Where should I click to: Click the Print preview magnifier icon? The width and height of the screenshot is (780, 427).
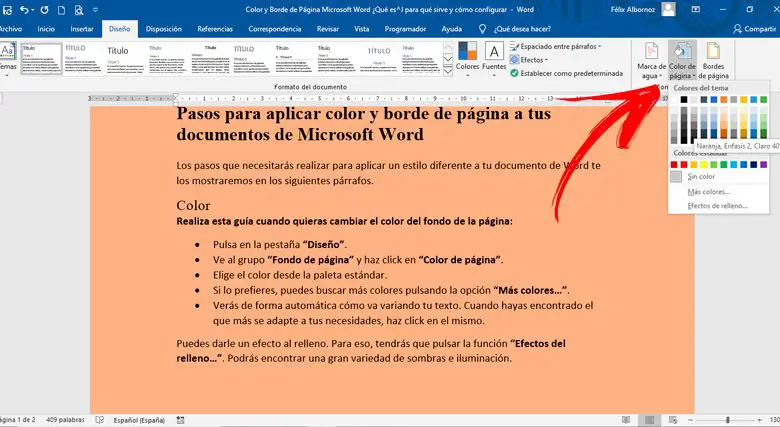(79, 10)
